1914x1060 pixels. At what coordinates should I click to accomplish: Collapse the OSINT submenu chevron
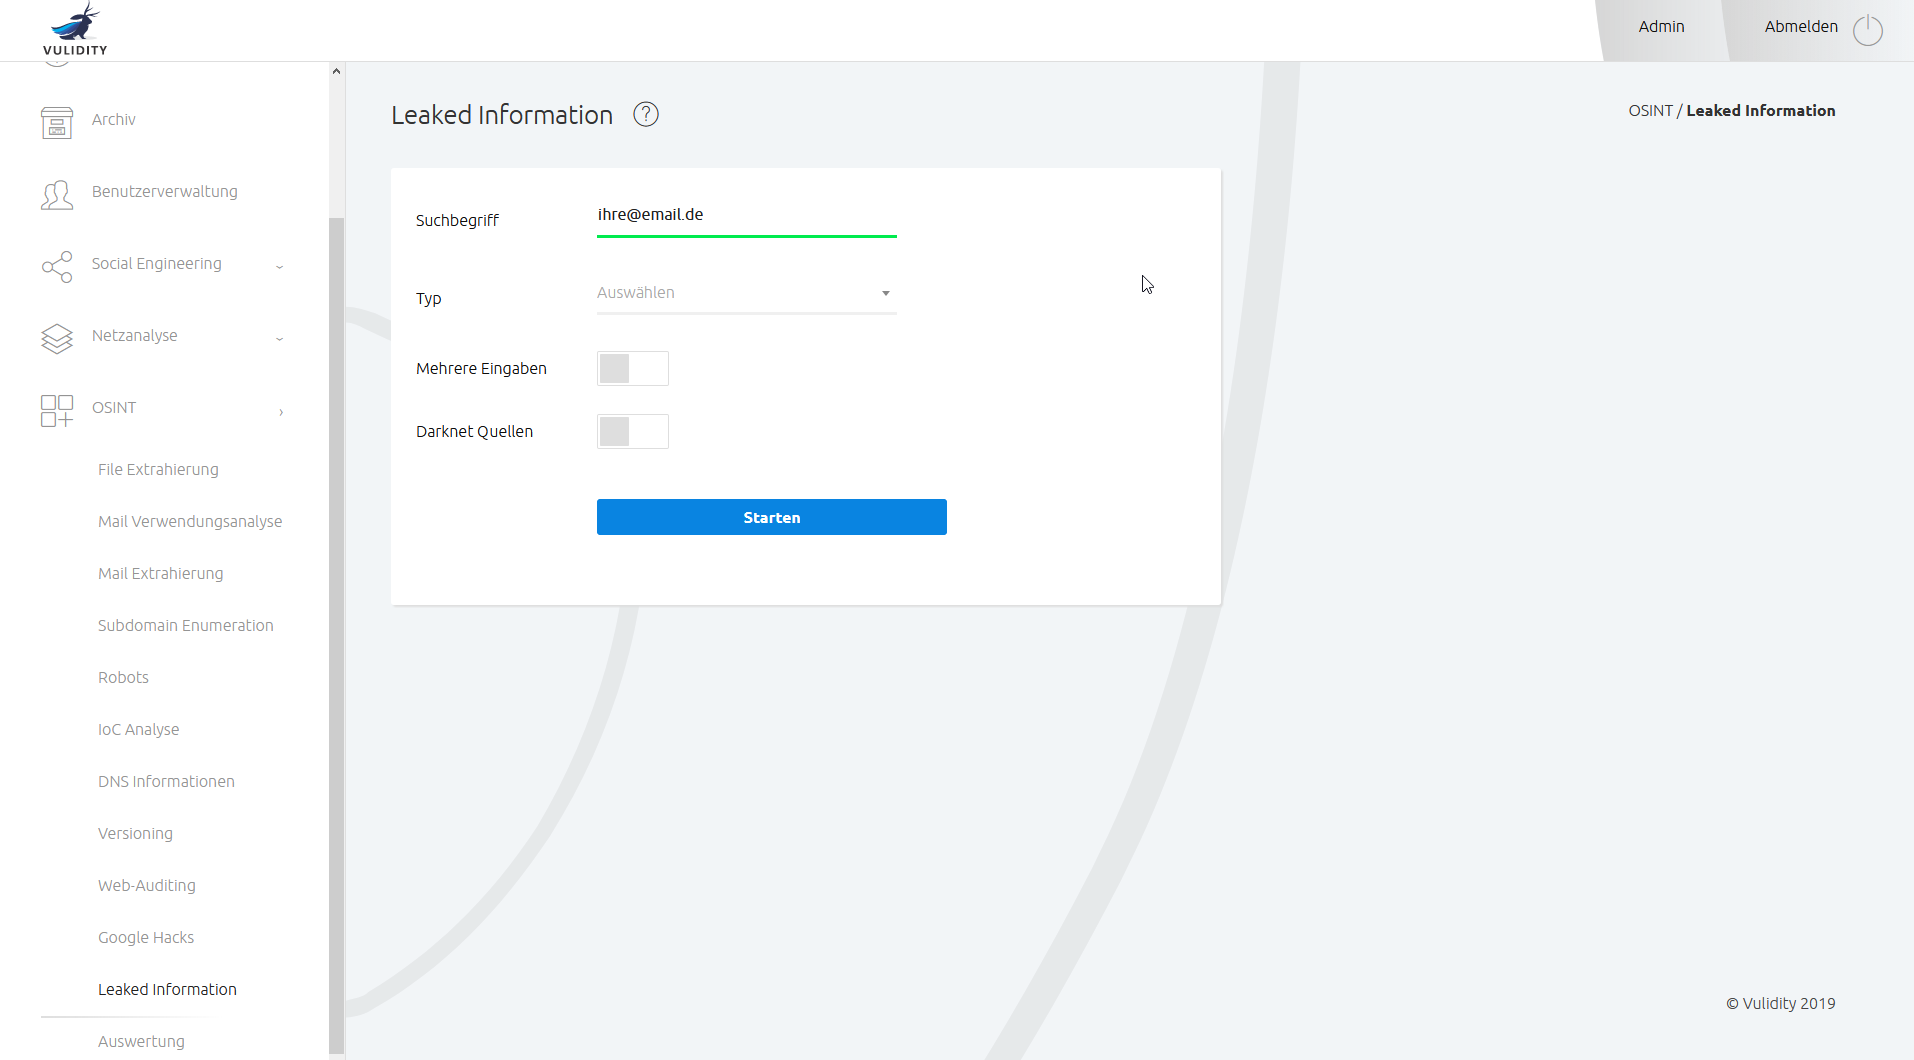tap(281, 411)
